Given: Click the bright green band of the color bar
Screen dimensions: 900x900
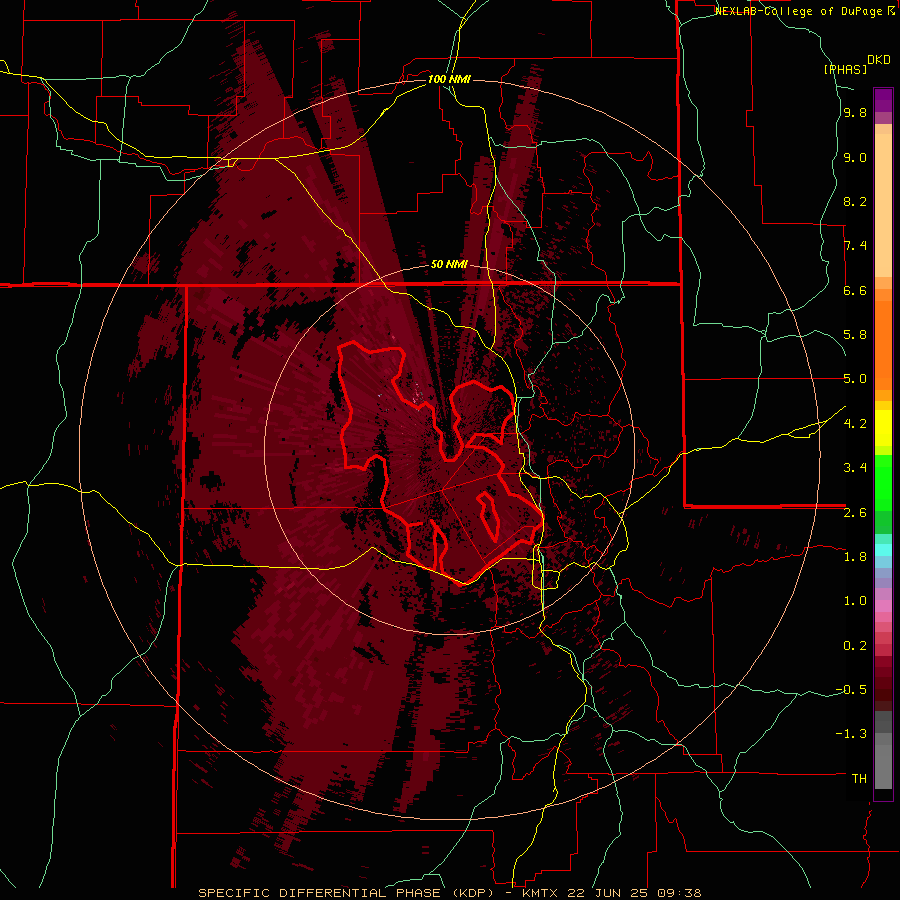Looking at the screenshot, I should click(883, 481).
